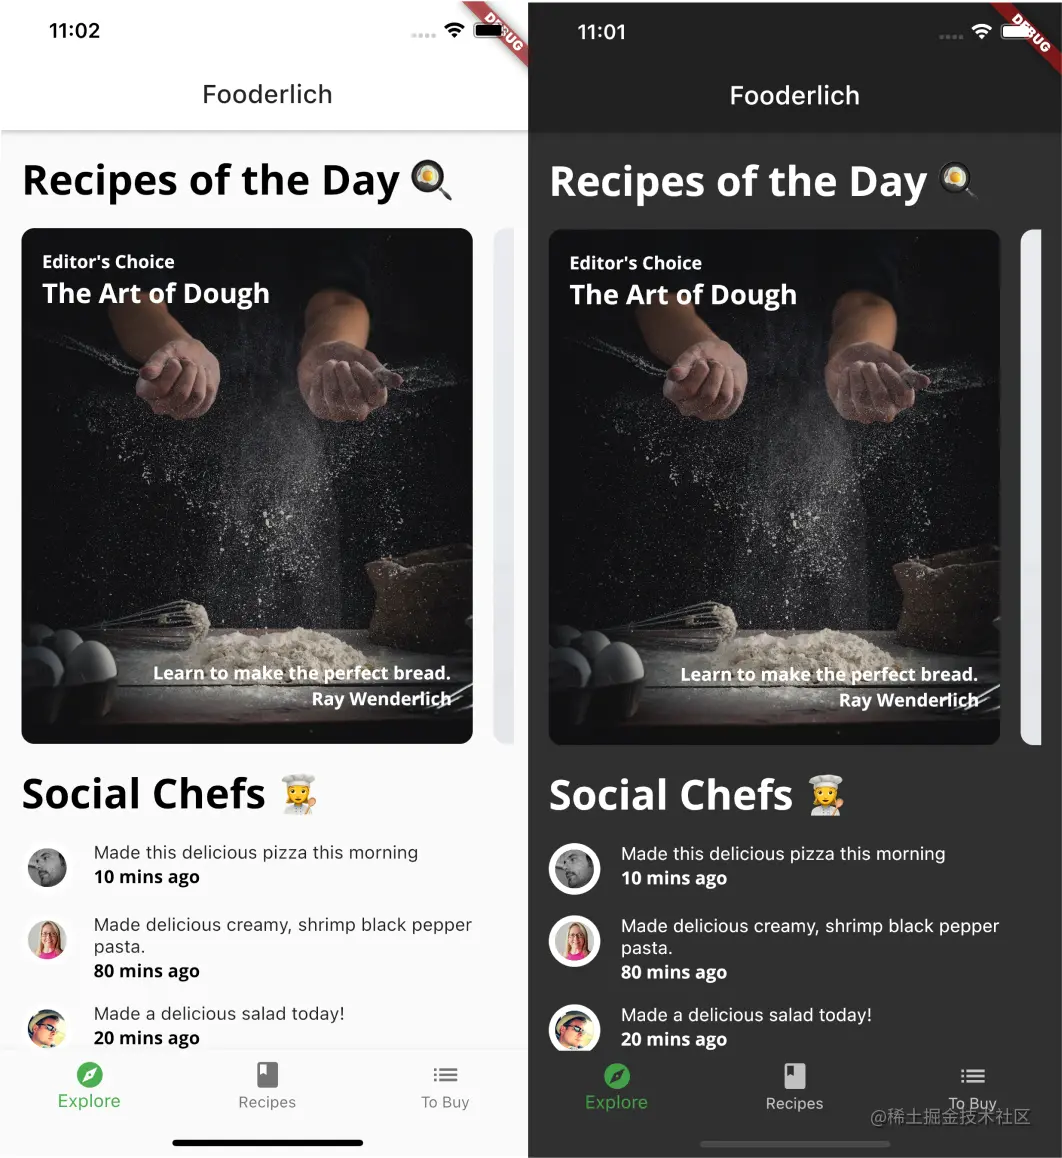Tap the pizza post author's avatar in light mode
The width and height of the screenshot is (1062, 1158).
47,868
